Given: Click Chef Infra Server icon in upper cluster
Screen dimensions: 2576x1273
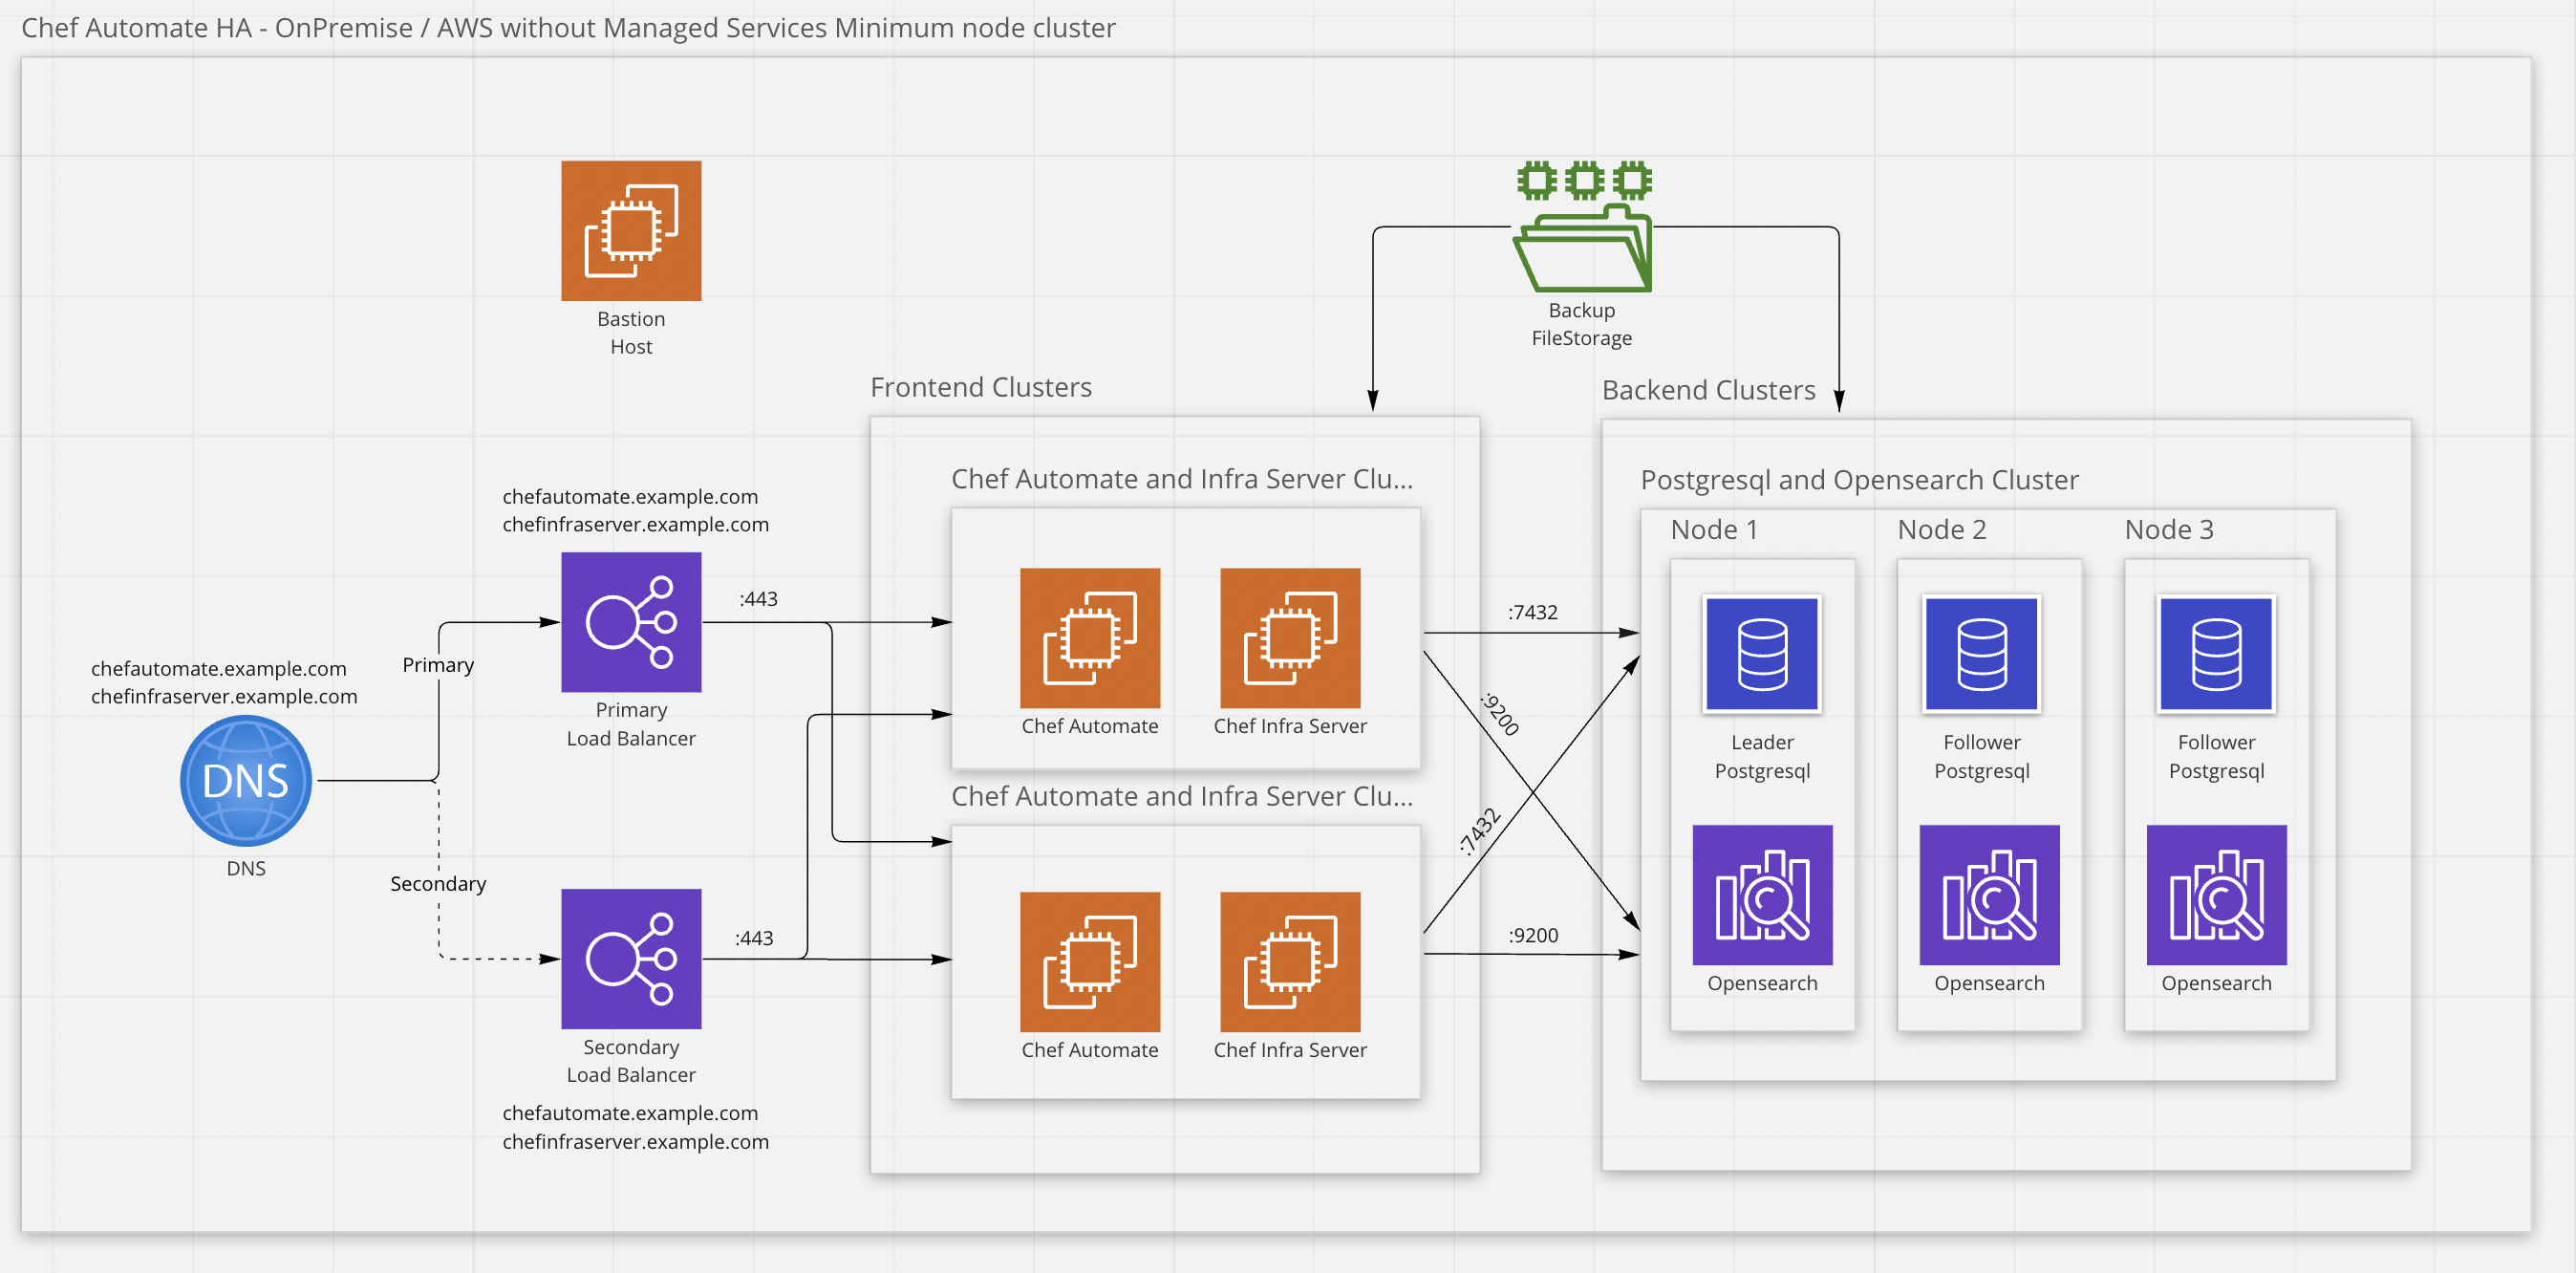Looking at the screenshot, I should pos(1290,638).
